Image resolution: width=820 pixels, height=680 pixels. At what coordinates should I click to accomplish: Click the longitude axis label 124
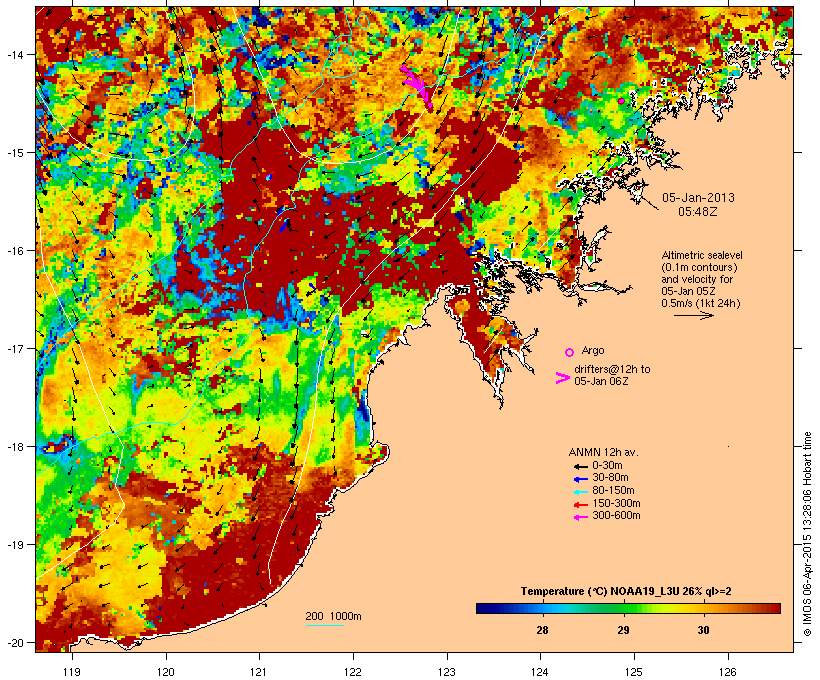540,672
